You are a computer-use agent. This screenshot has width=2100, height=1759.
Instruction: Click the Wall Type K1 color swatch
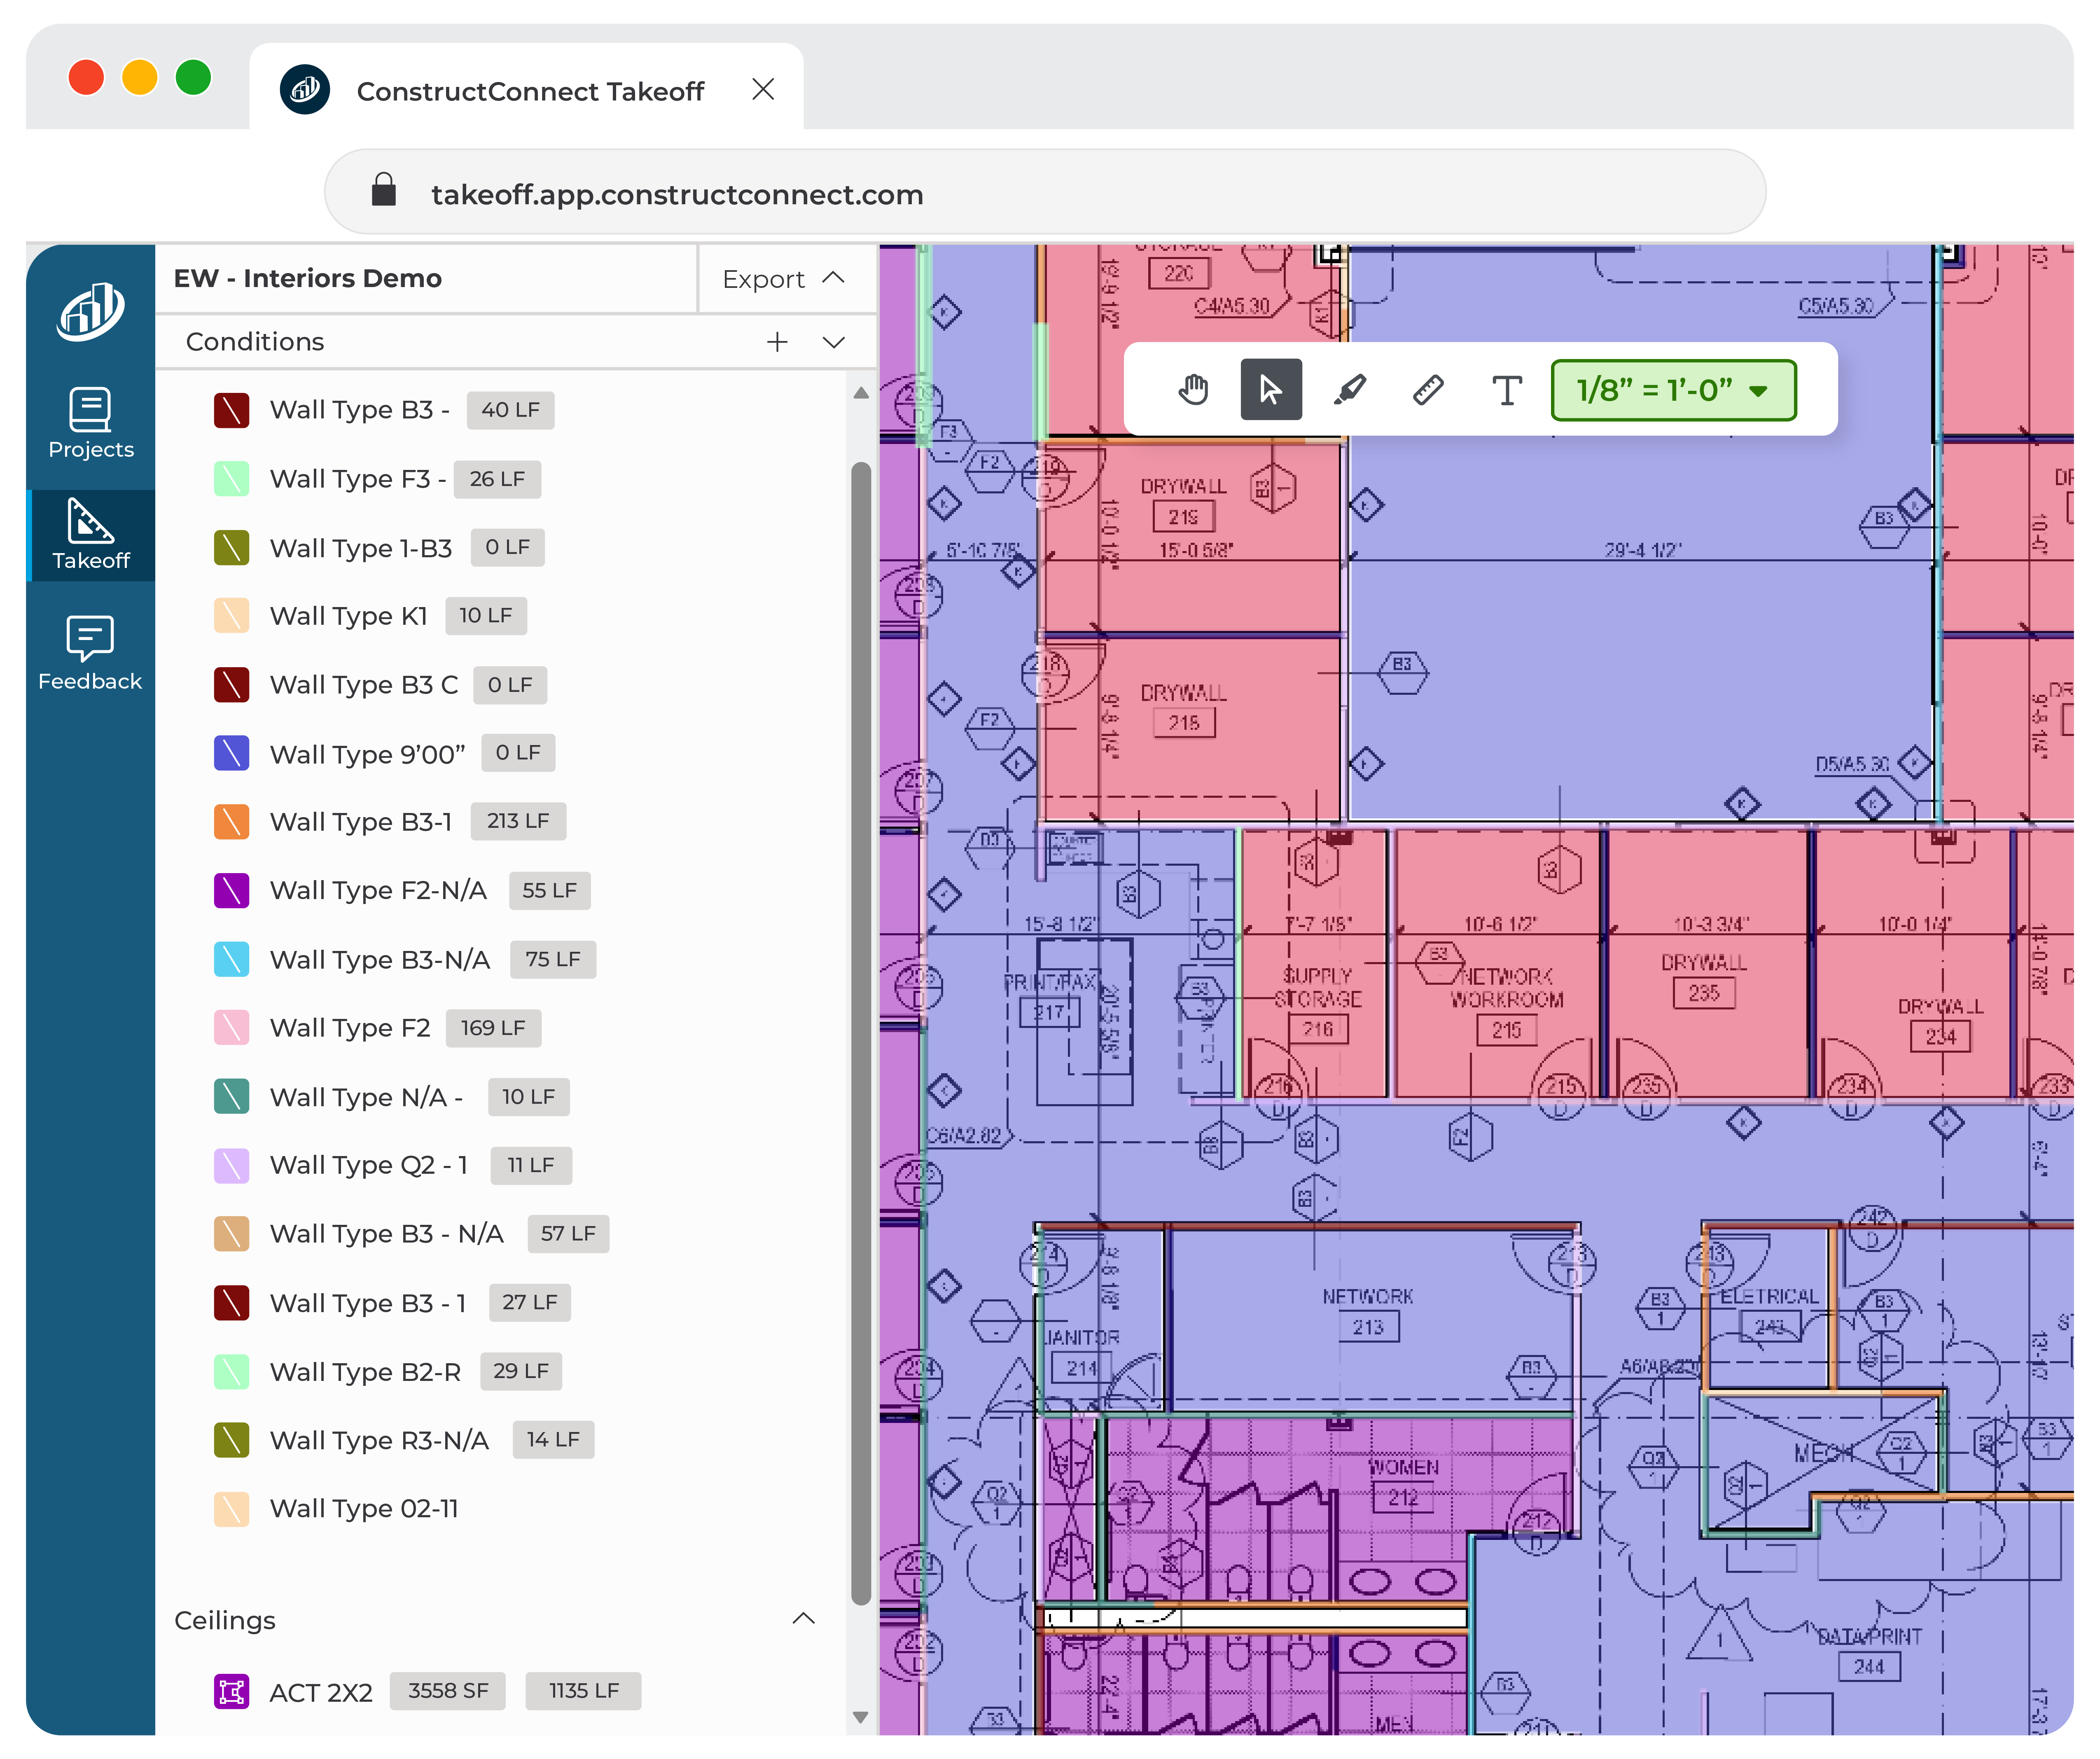pyautogui.click(x=231, y=616)
